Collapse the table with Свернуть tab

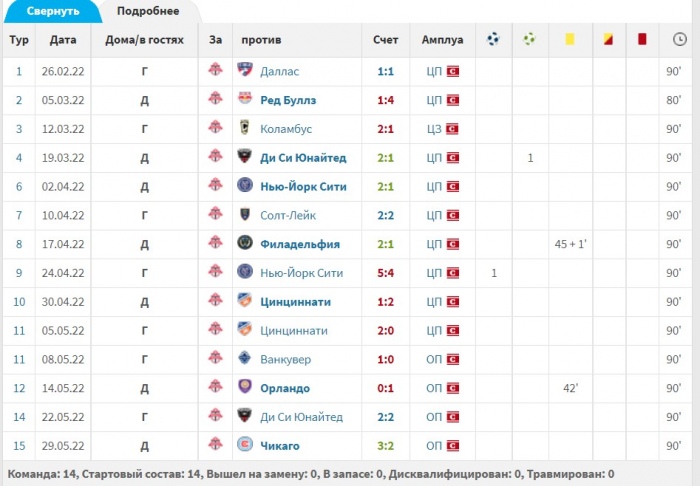(53, 11)
